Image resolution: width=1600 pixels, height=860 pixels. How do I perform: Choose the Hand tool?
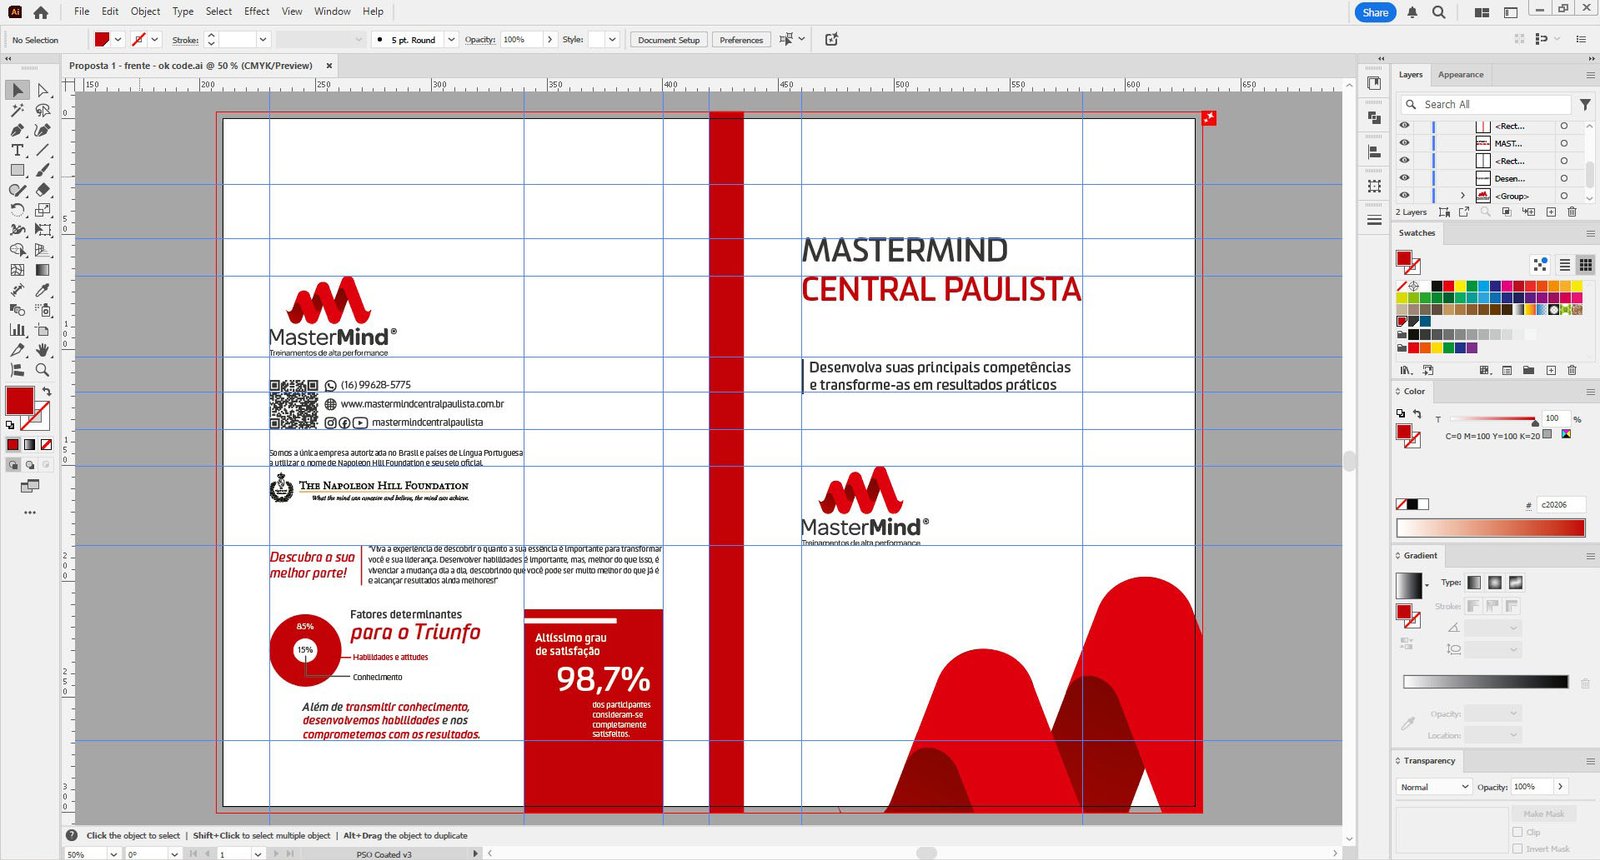pos(43,350)
